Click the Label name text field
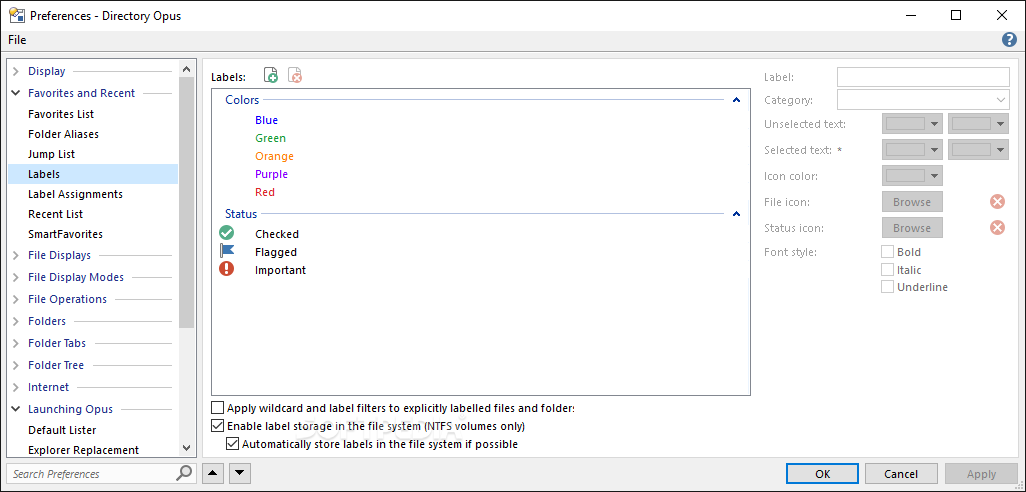The width and height of the screenshot is (1026, 492). pos(923,77)
